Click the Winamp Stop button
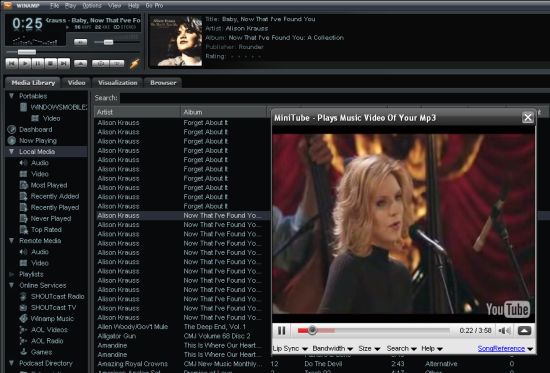Screen dimensions: 550x373 click(51, 64)
